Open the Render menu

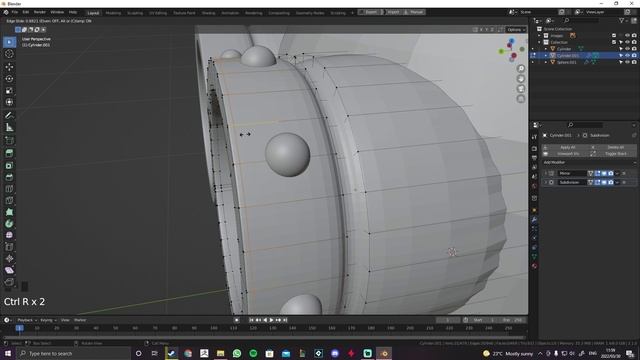[40, 12]
